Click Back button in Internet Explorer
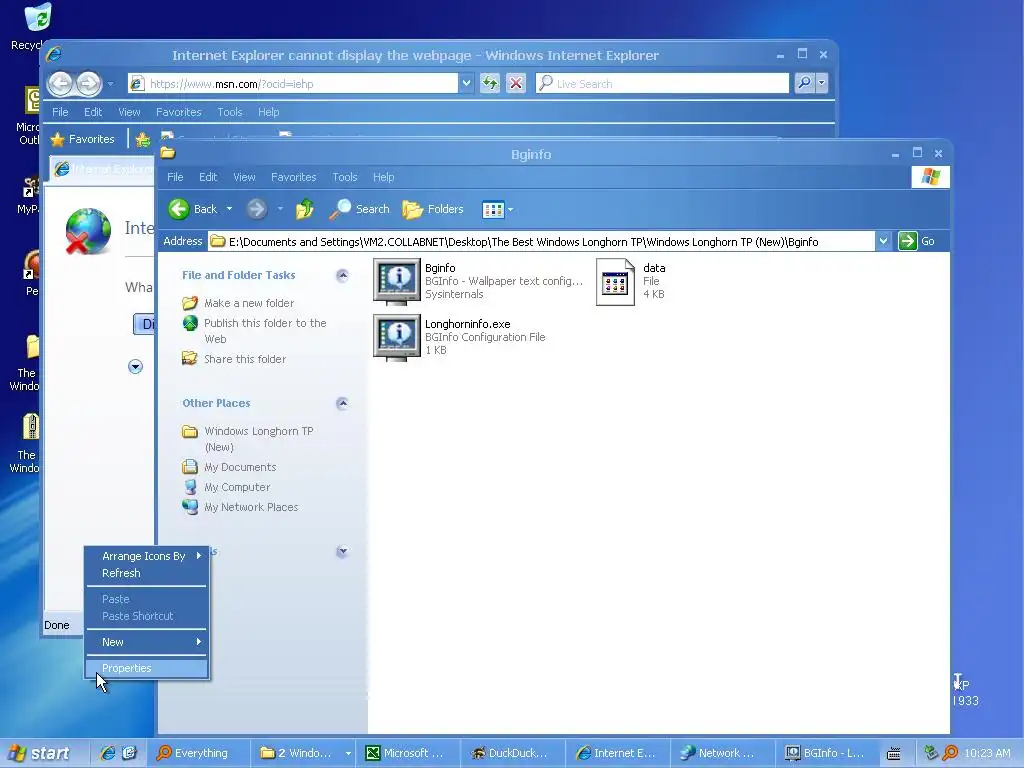1024x768 pixels. point(61,84)
